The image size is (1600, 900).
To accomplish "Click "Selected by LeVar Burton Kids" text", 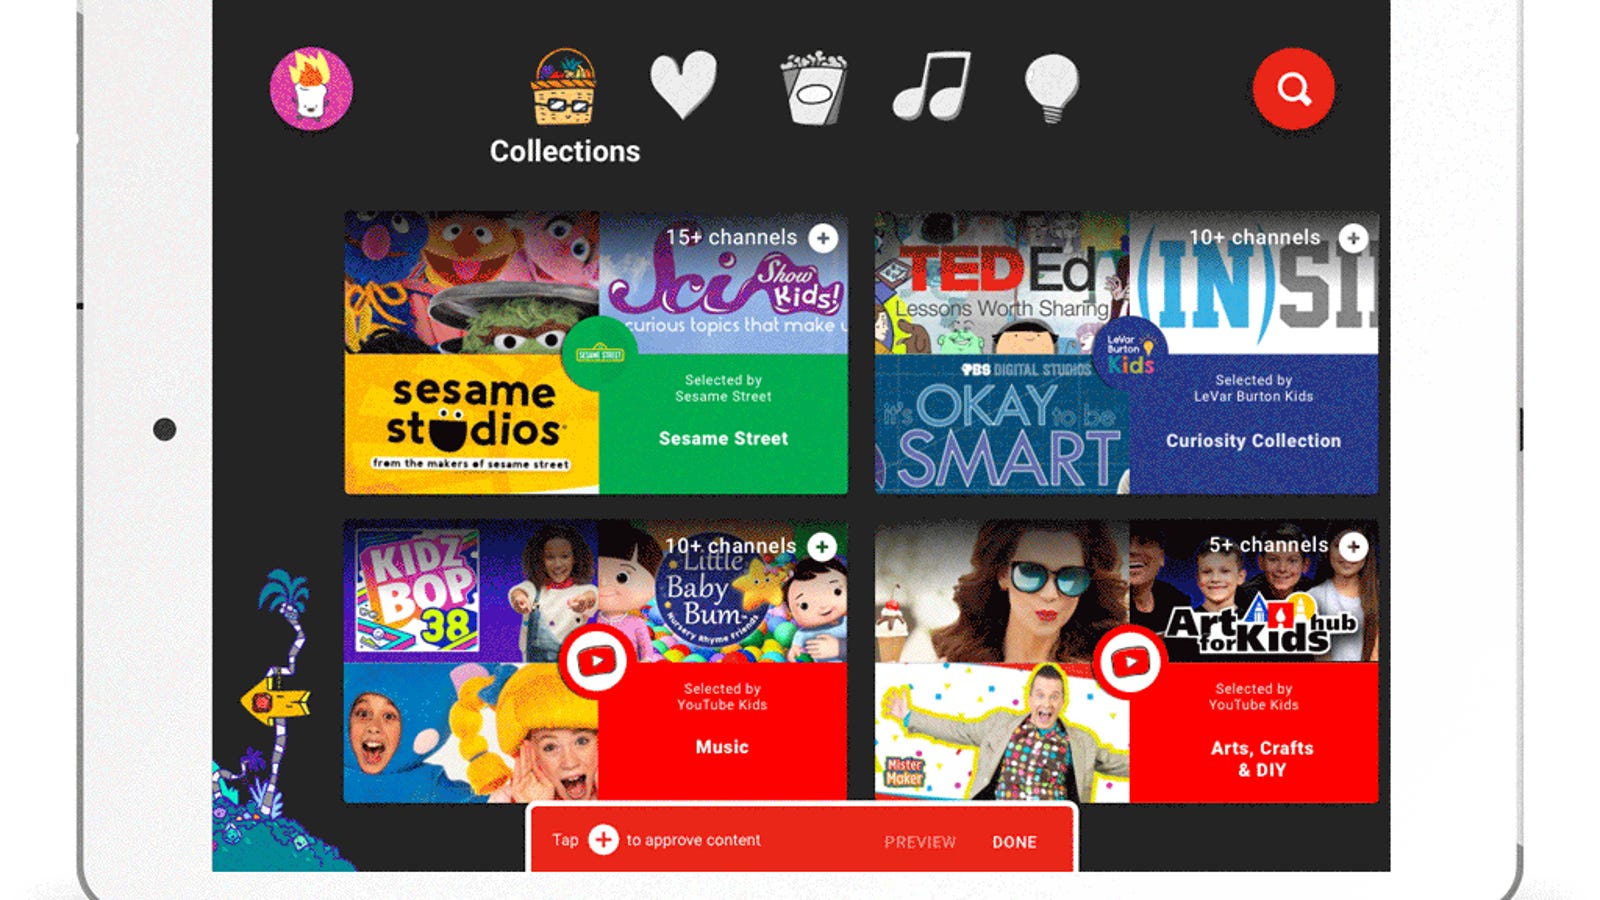I will coord(1254,388).
